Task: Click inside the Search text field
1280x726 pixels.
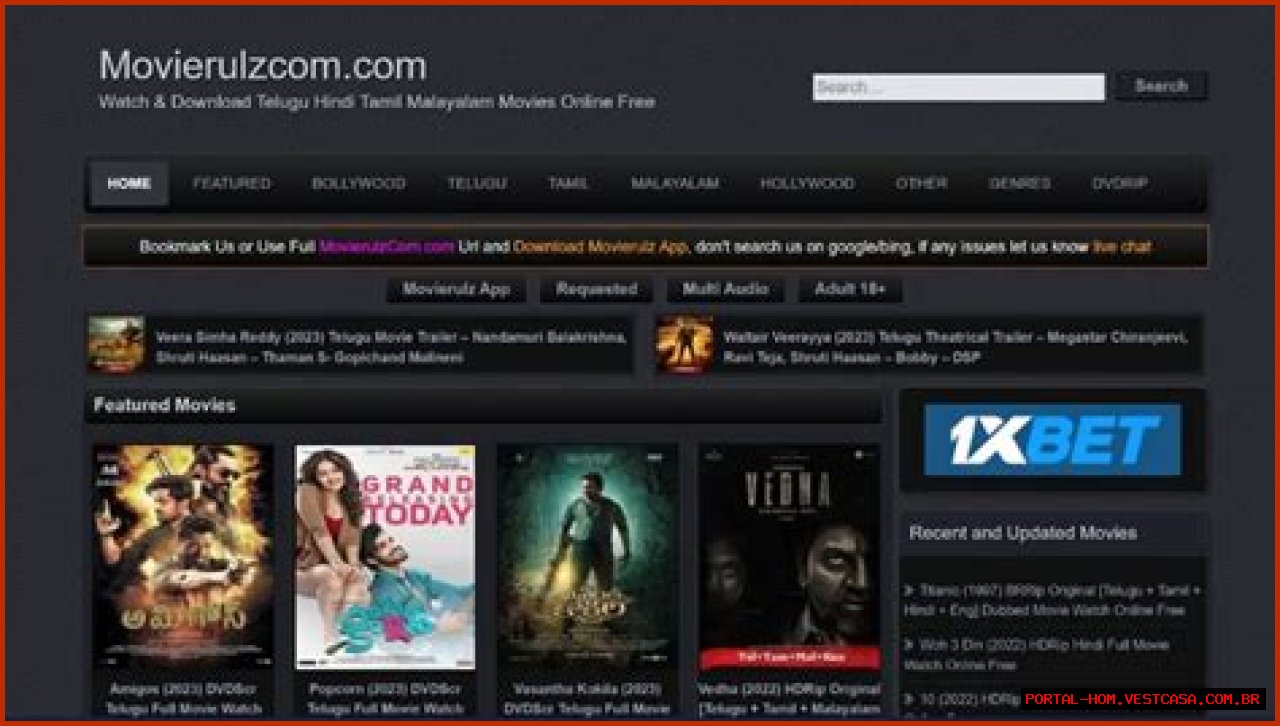Action: tap(958, 87)
